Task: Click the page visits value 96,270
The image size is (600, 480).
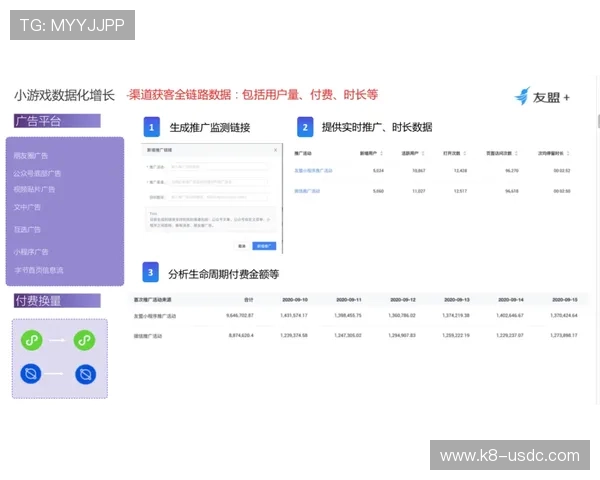Action: click(512, 170)
